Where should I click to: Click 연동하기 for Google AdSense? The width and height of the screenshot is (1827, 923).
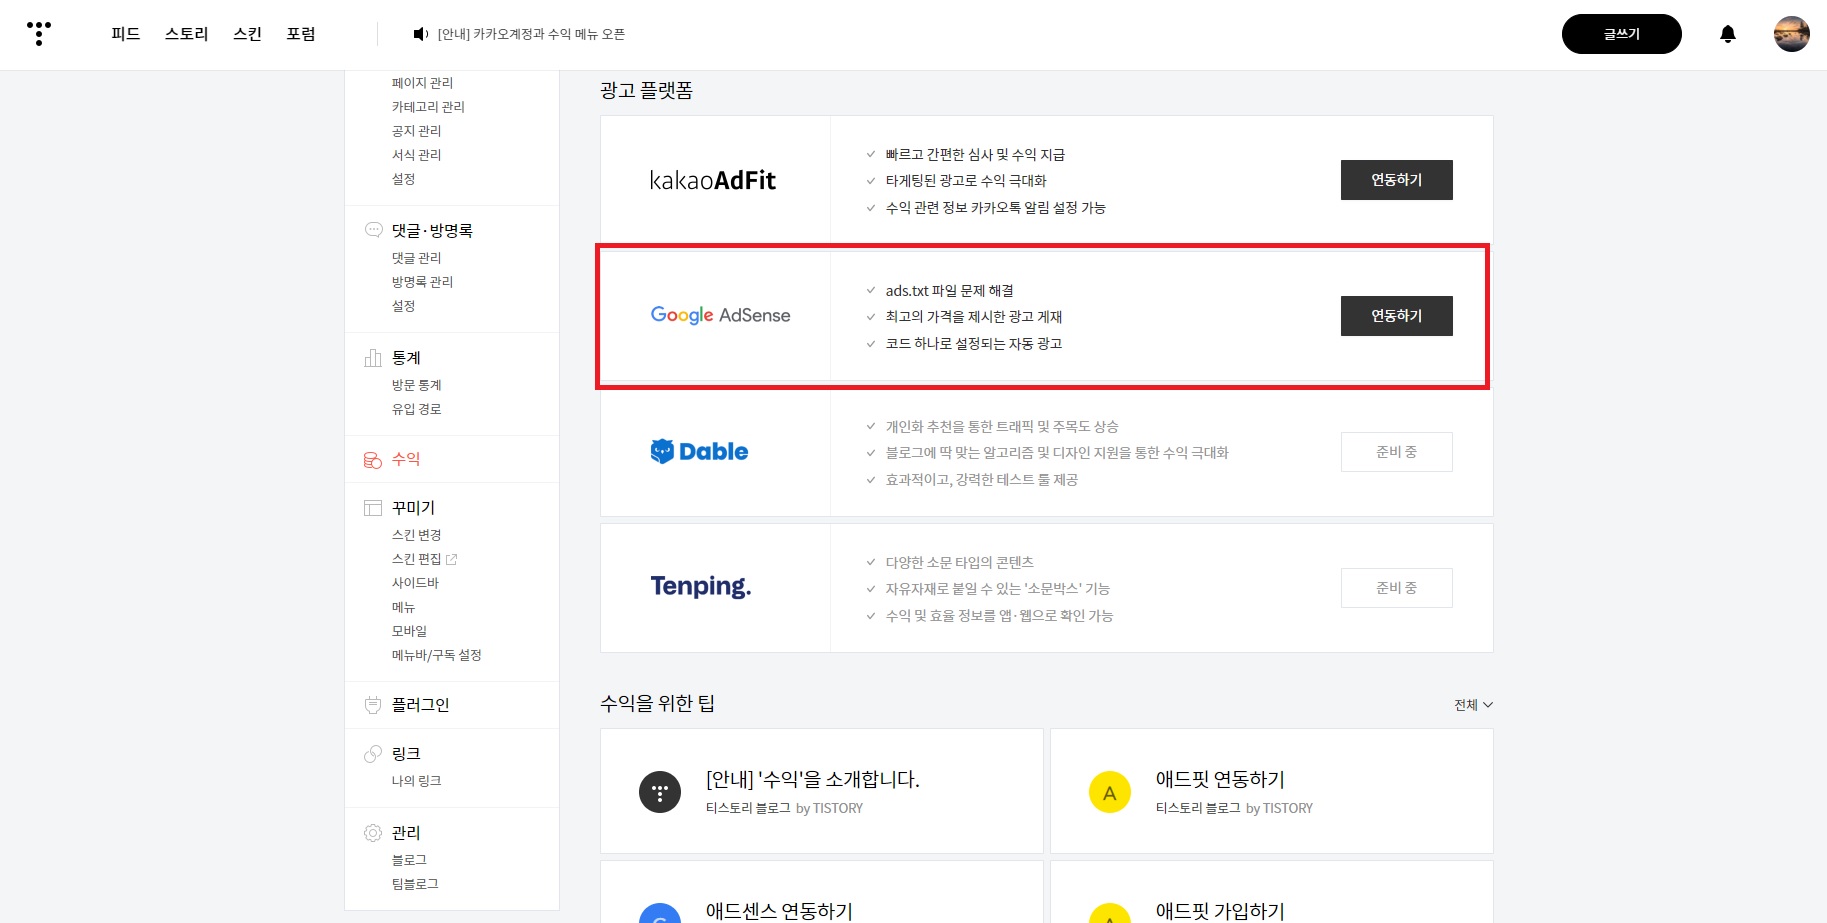tap(1397, 316)
